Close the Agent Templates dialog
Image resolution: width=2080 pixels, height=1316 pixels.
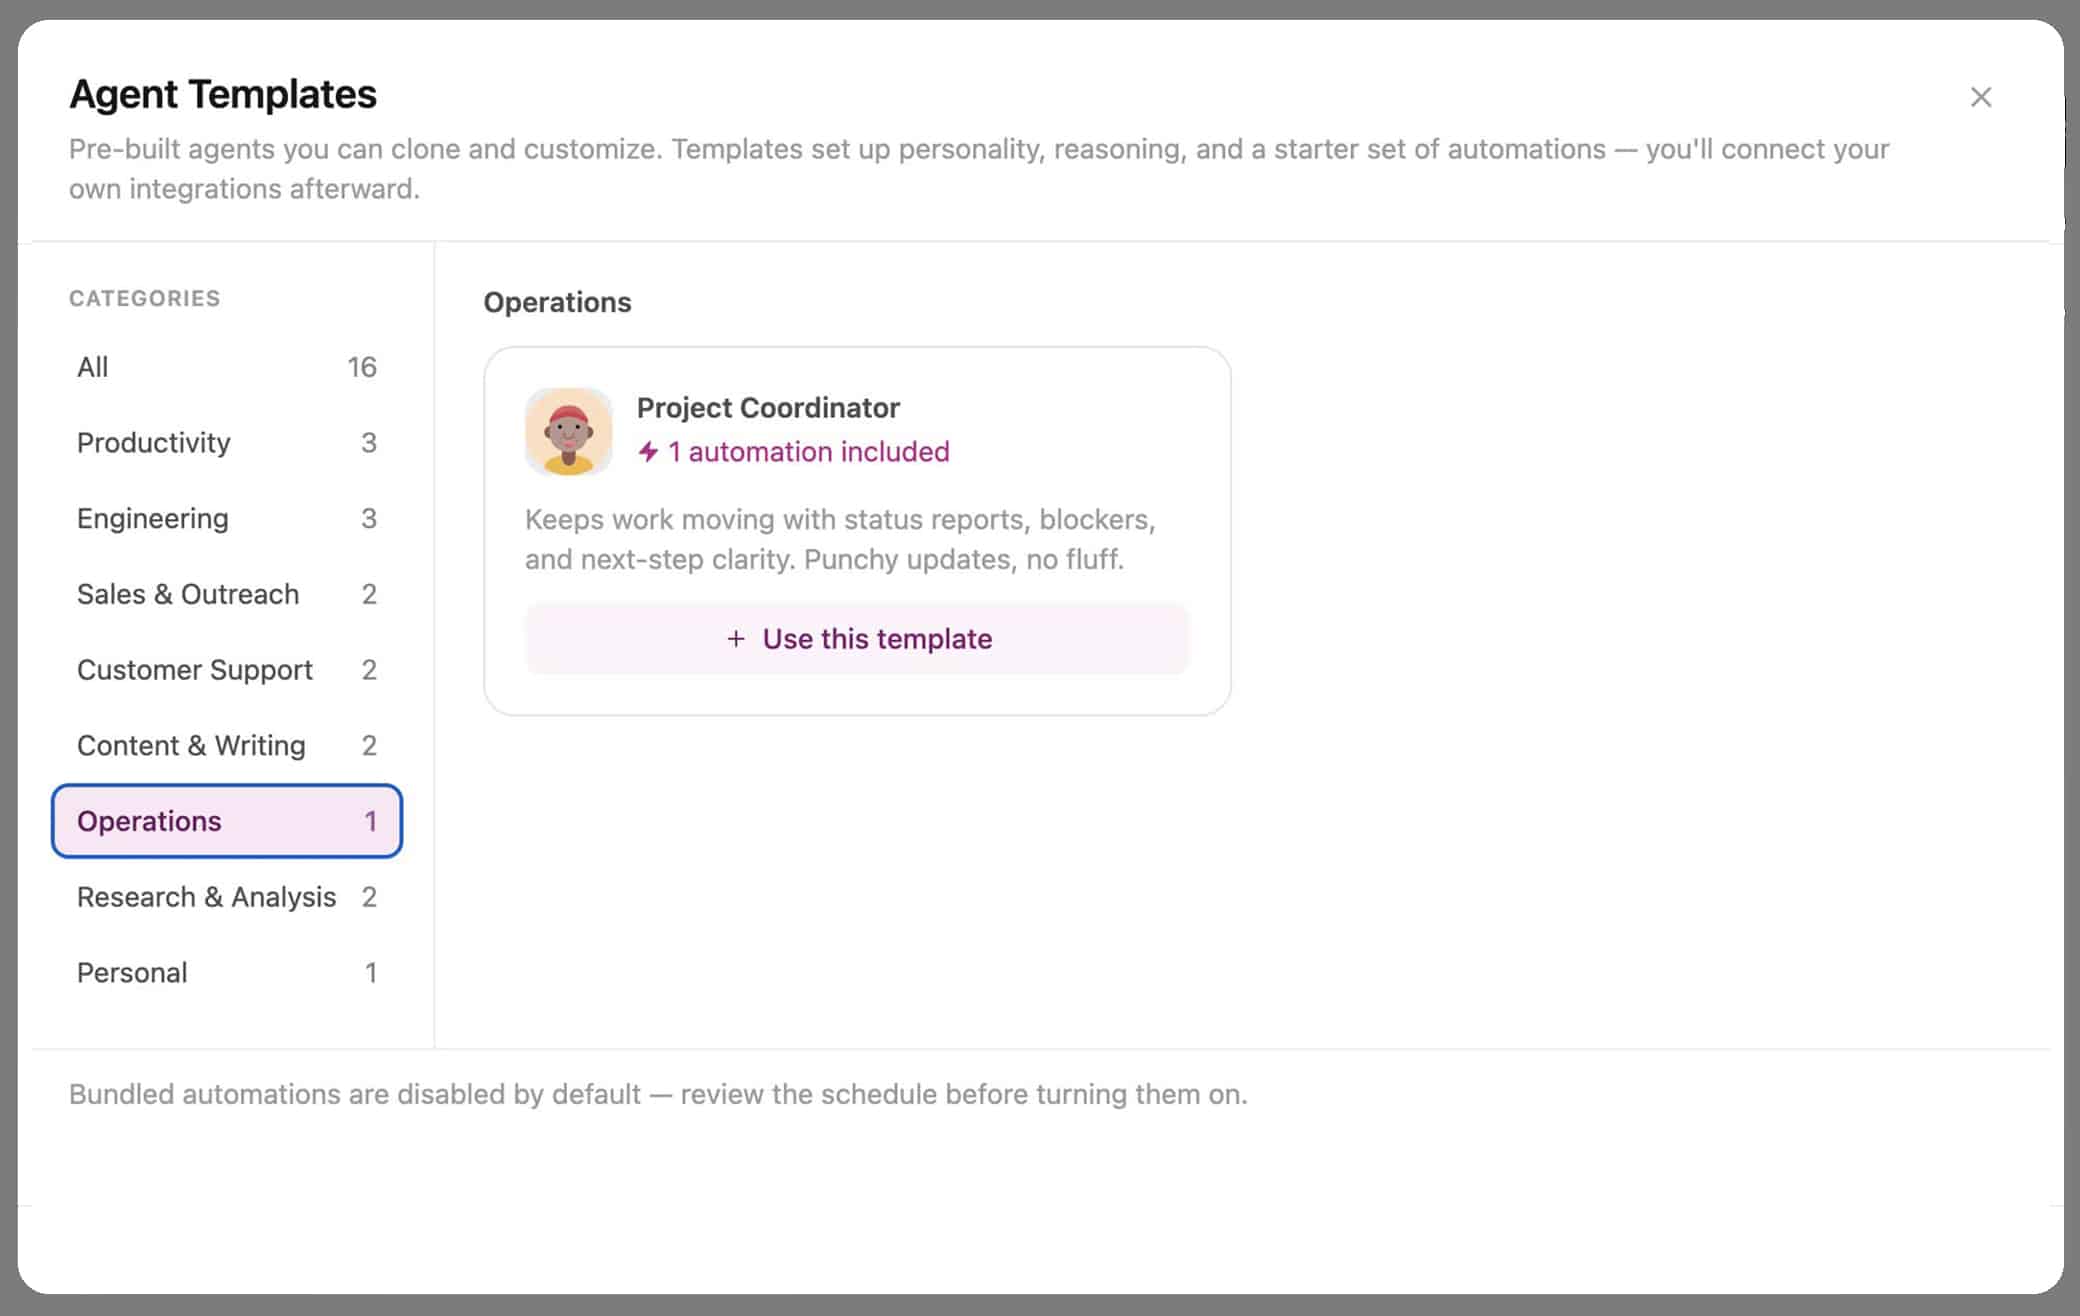pos(1980,97)
